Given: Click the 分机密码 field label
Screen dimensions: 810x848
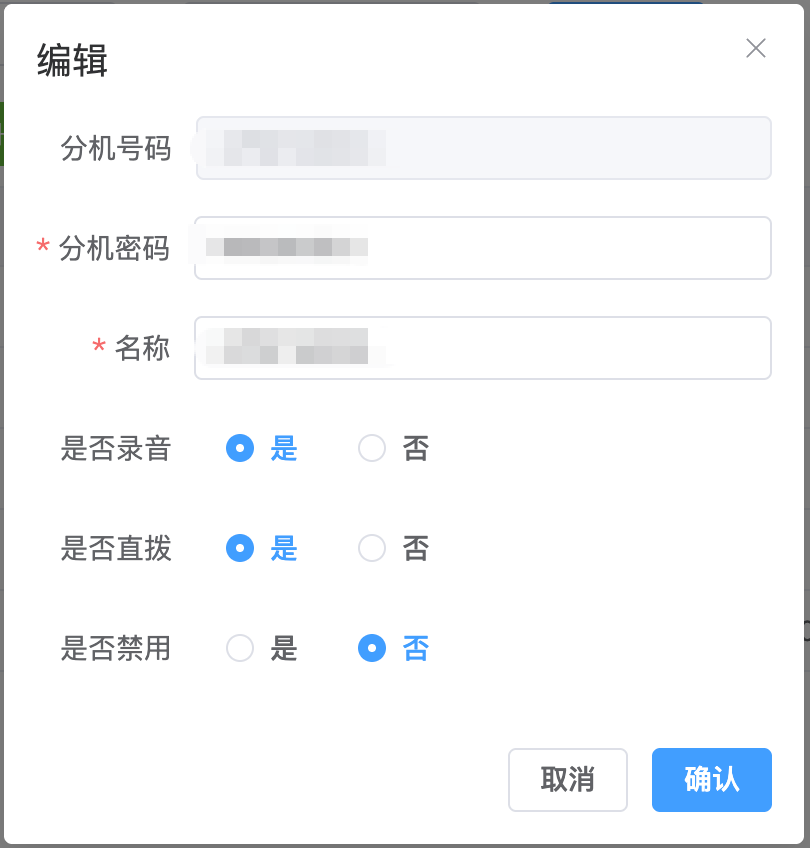Looking at the screenshot, I should click(x=114, y=248).
